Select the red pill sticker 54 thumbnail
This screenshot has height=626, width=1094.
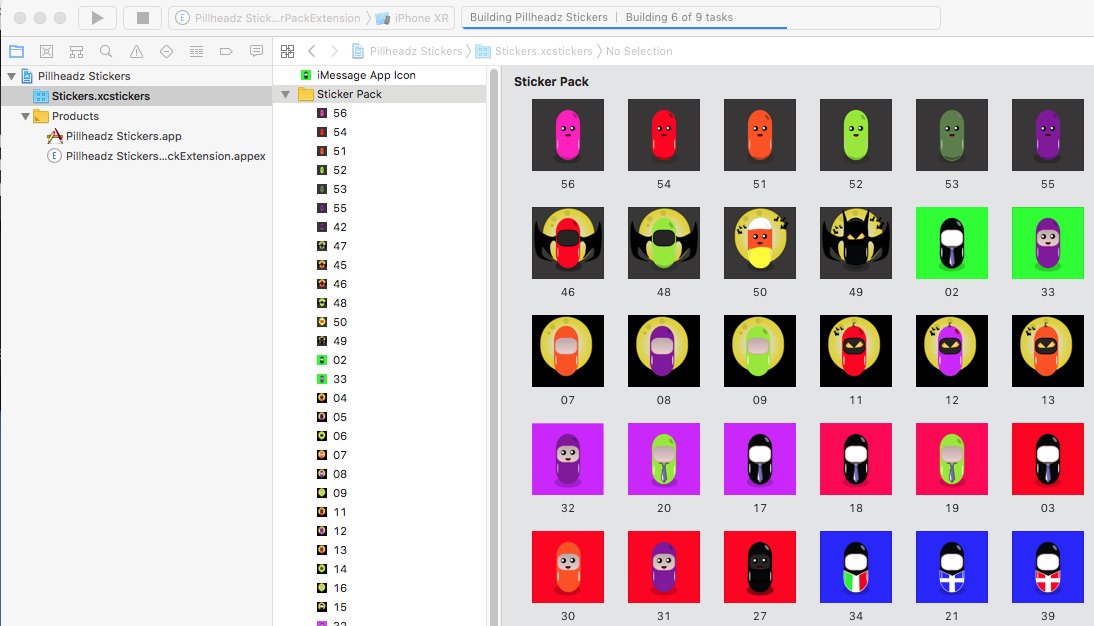tap(664, 135)
